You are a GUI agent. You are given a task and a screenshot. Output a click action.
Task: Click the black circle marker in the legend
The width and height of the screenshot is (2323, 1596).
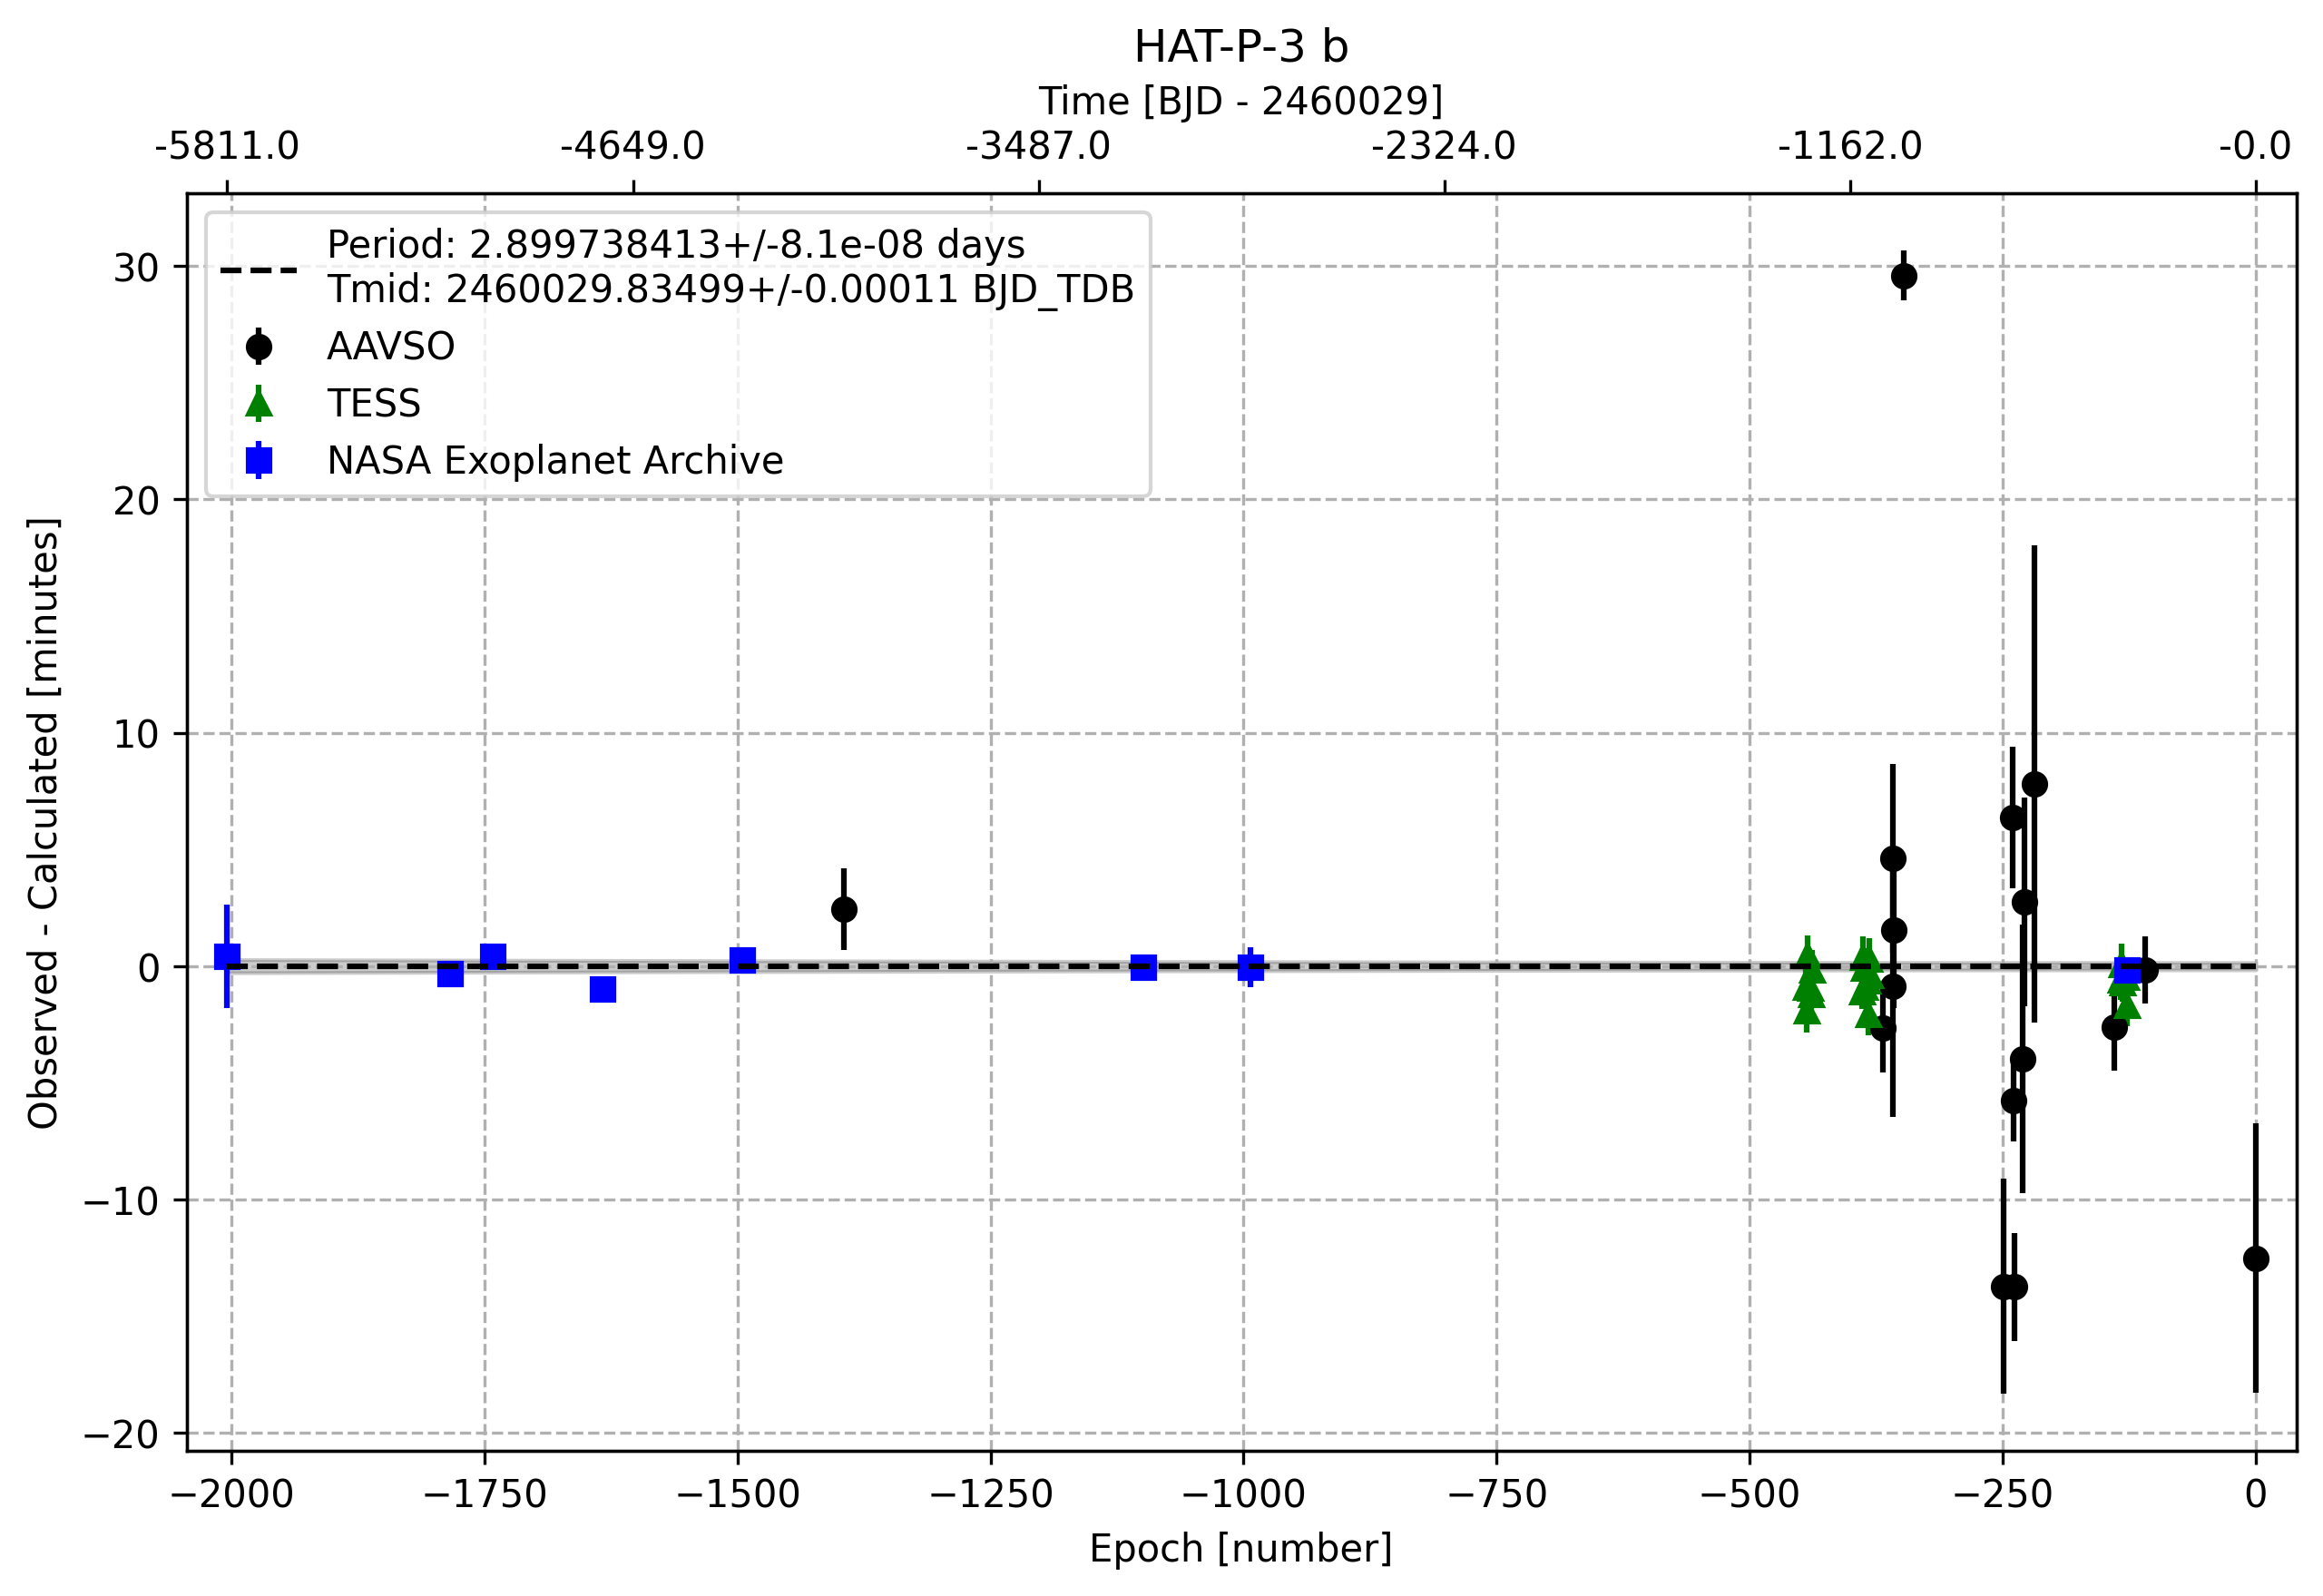point(259,347)
